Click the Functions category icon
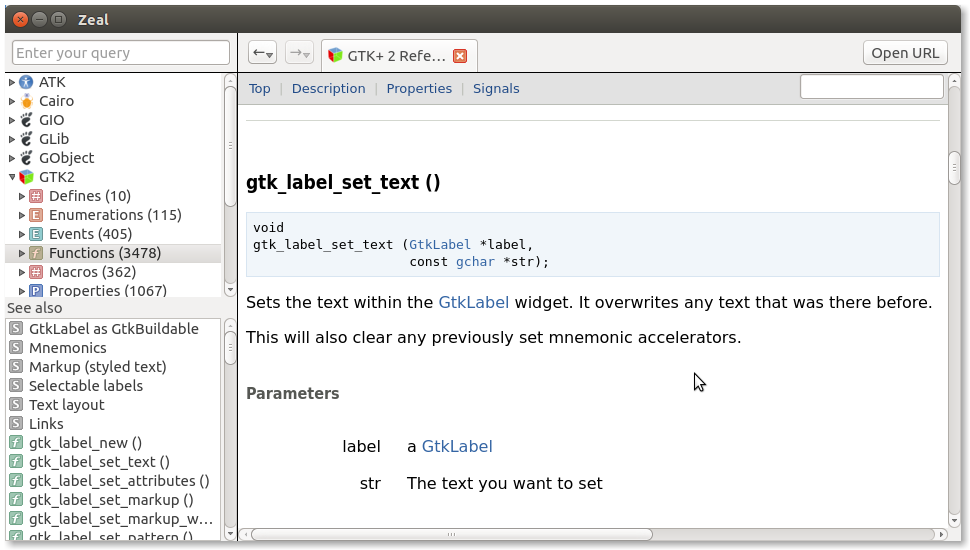Image resolution: width=970 pixels, height=550 pixels. 36,253
